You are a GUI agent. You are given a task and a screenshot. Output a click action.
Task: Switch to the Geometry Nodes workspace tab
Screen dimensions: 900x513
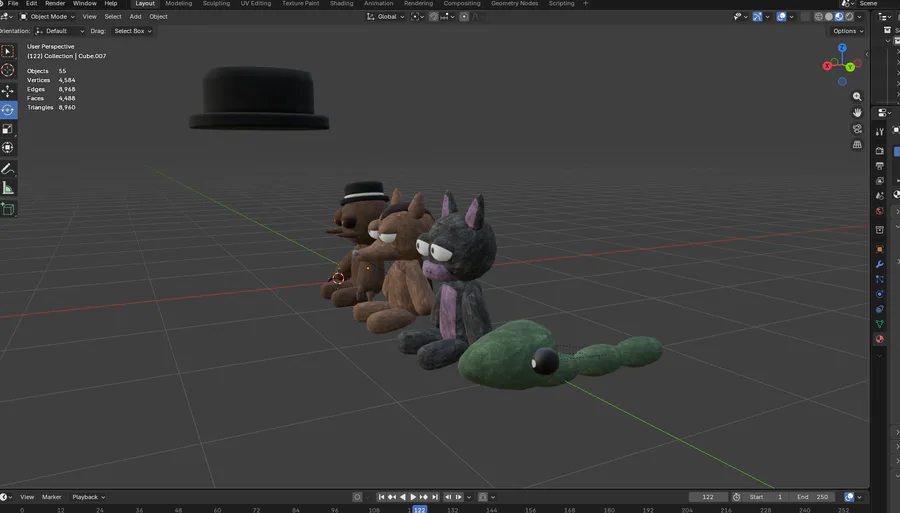click(x=514, y=3)
